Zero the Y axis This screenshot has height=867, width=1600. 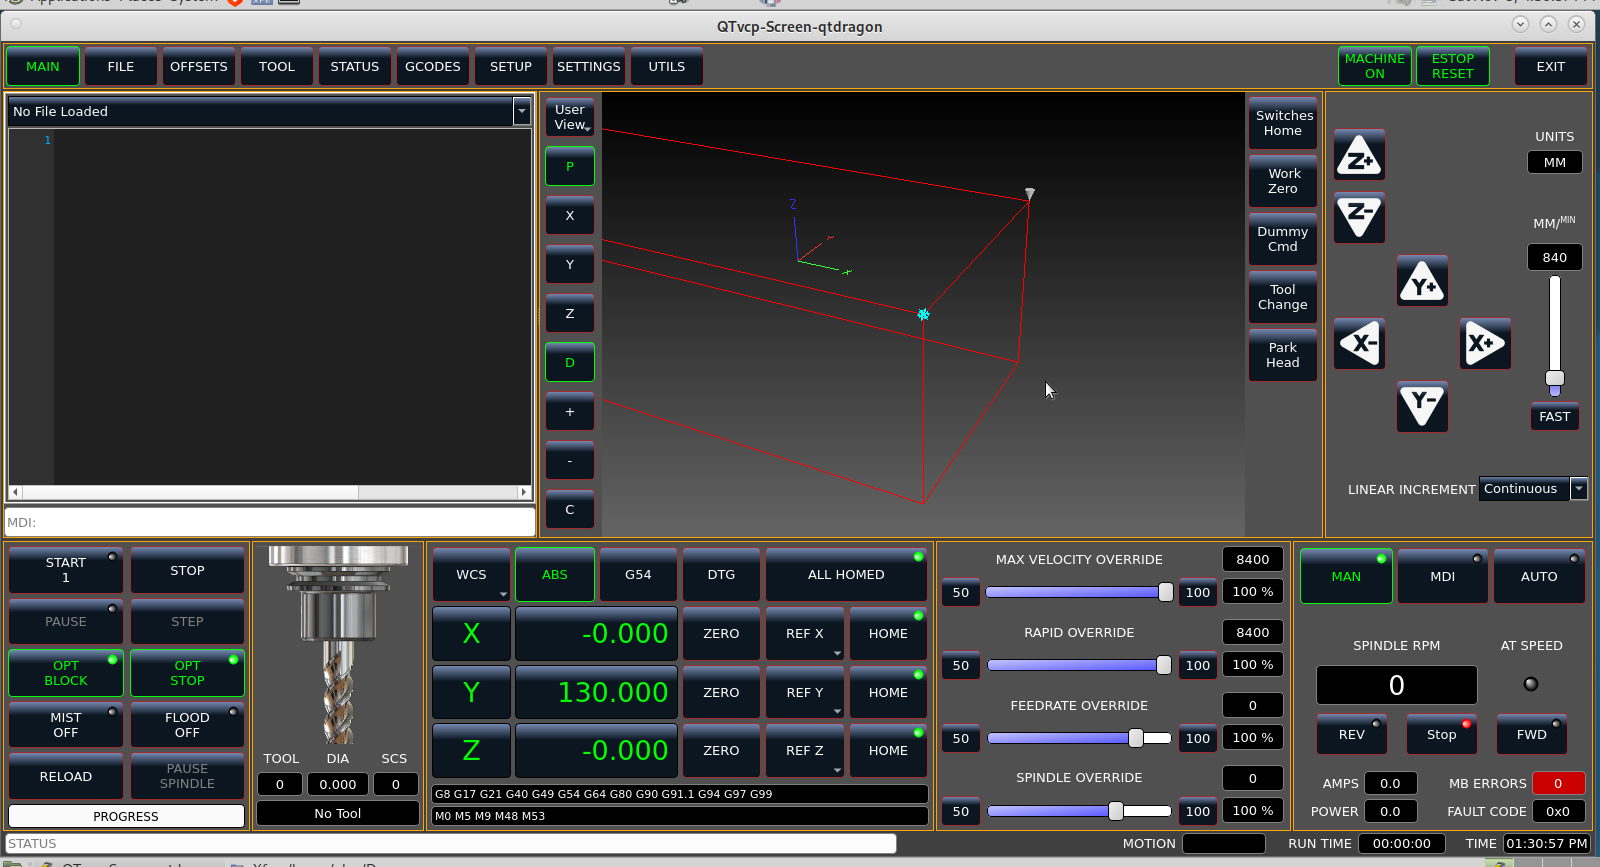click(x=721, y=692)
